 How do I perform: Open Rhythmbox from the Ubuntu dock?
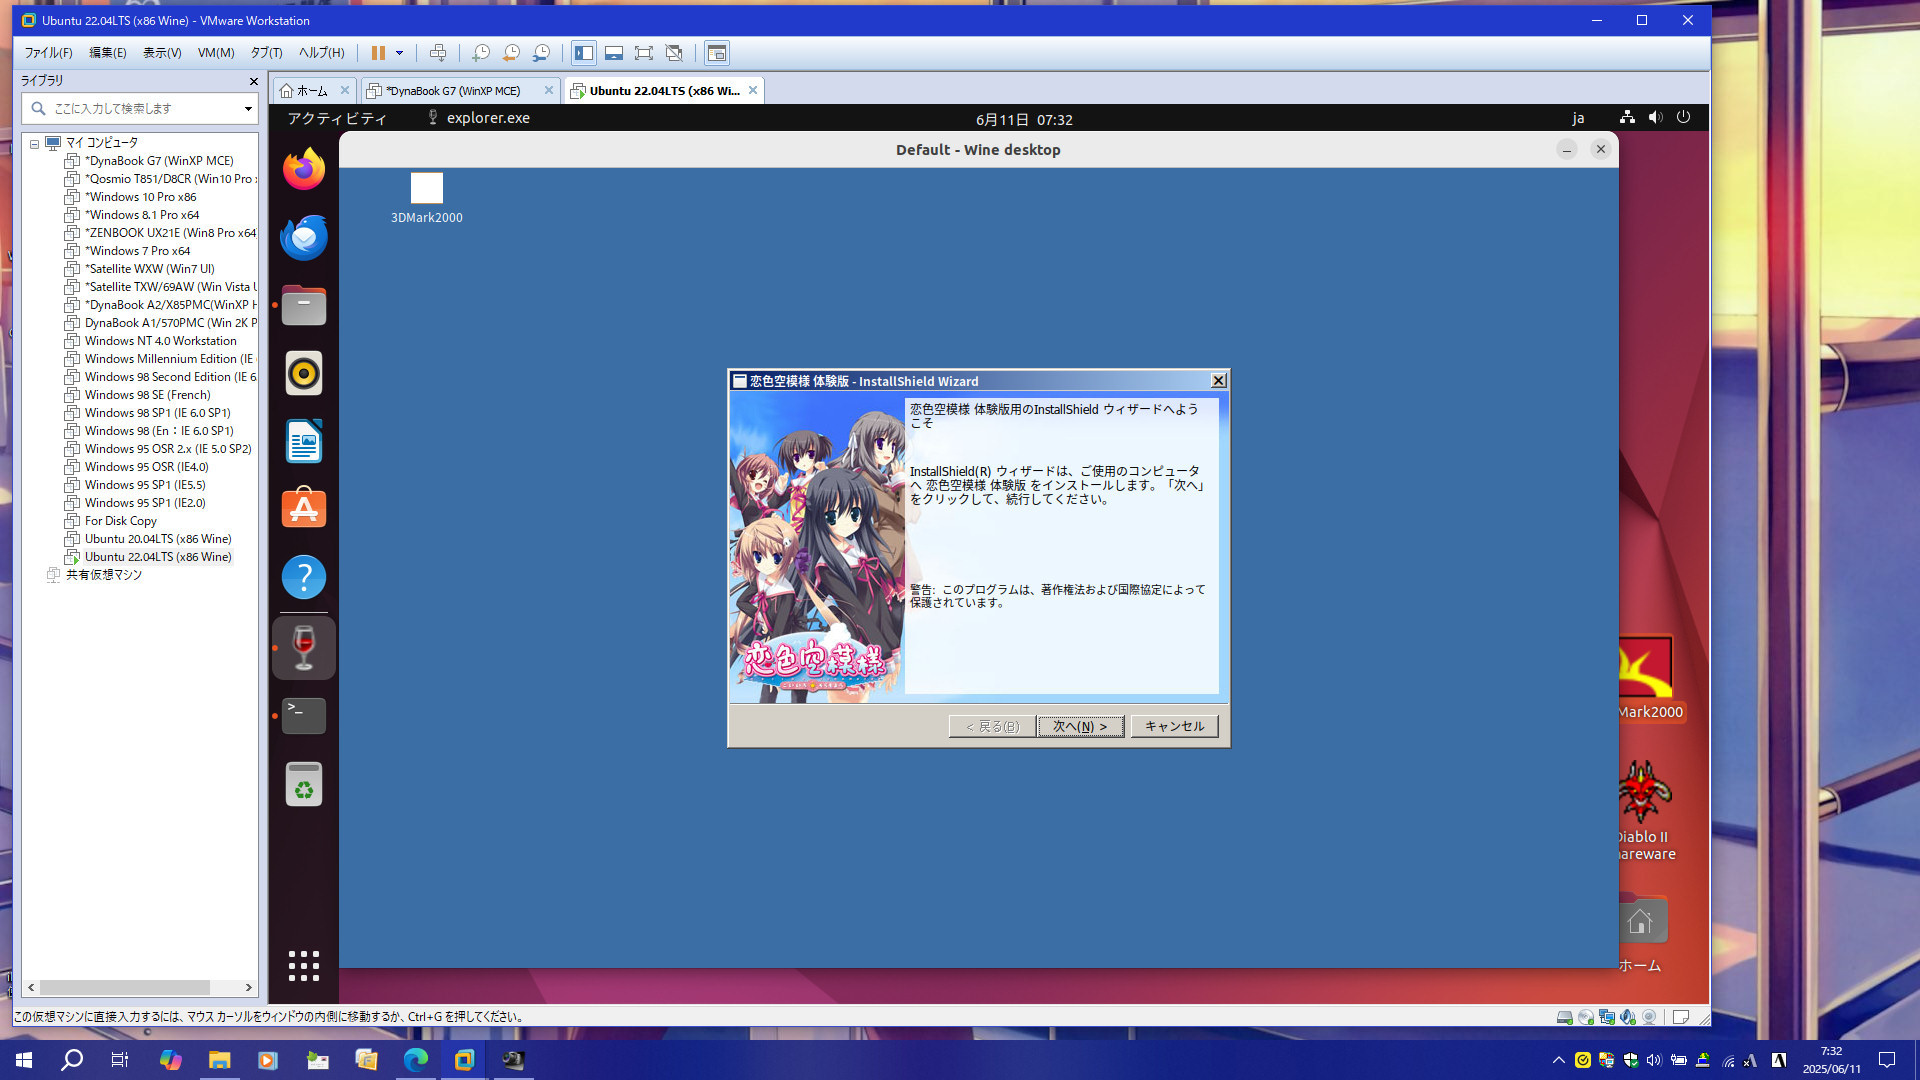[304, 373]
